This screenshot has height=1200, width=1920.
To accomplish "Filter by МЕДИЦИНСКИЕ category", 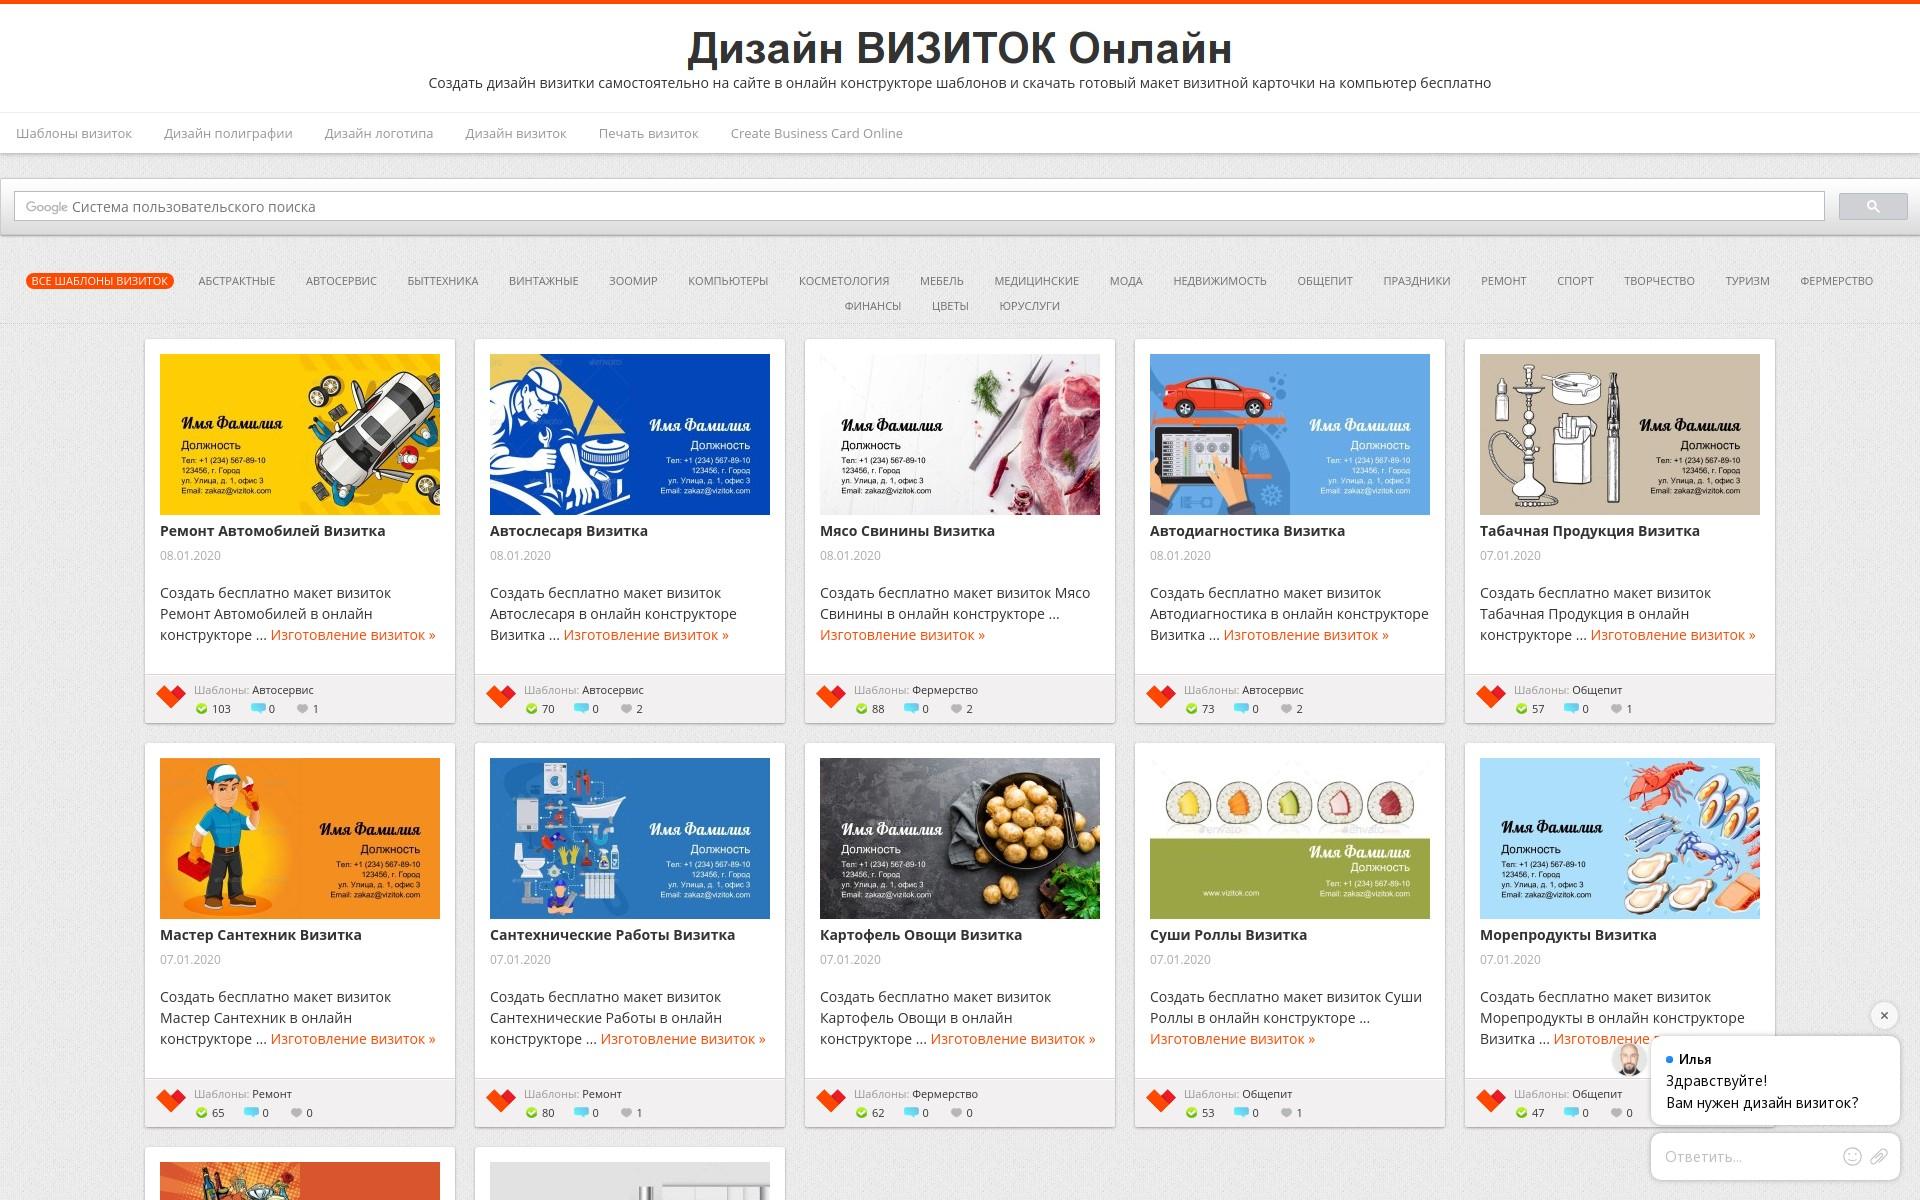I will point(1037,281).
